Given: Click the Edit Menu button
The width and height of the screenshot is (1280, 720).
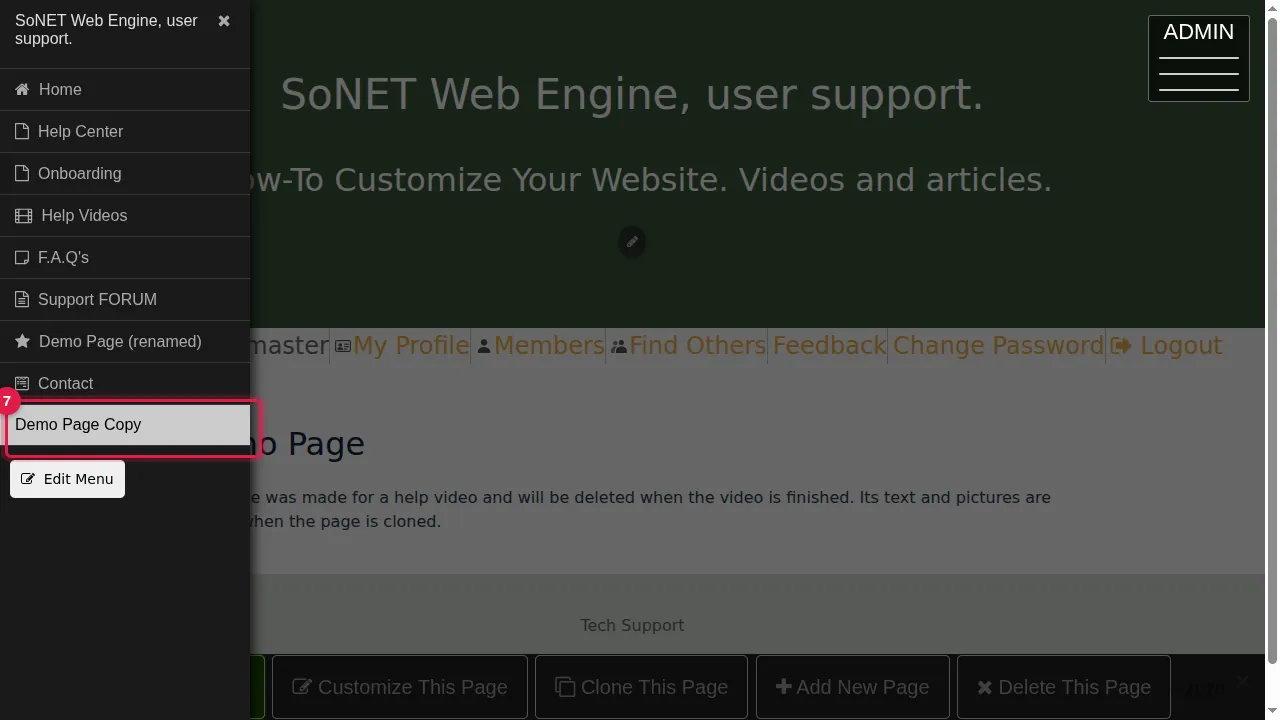Looking at the screenshot, I should click(67, 479).
